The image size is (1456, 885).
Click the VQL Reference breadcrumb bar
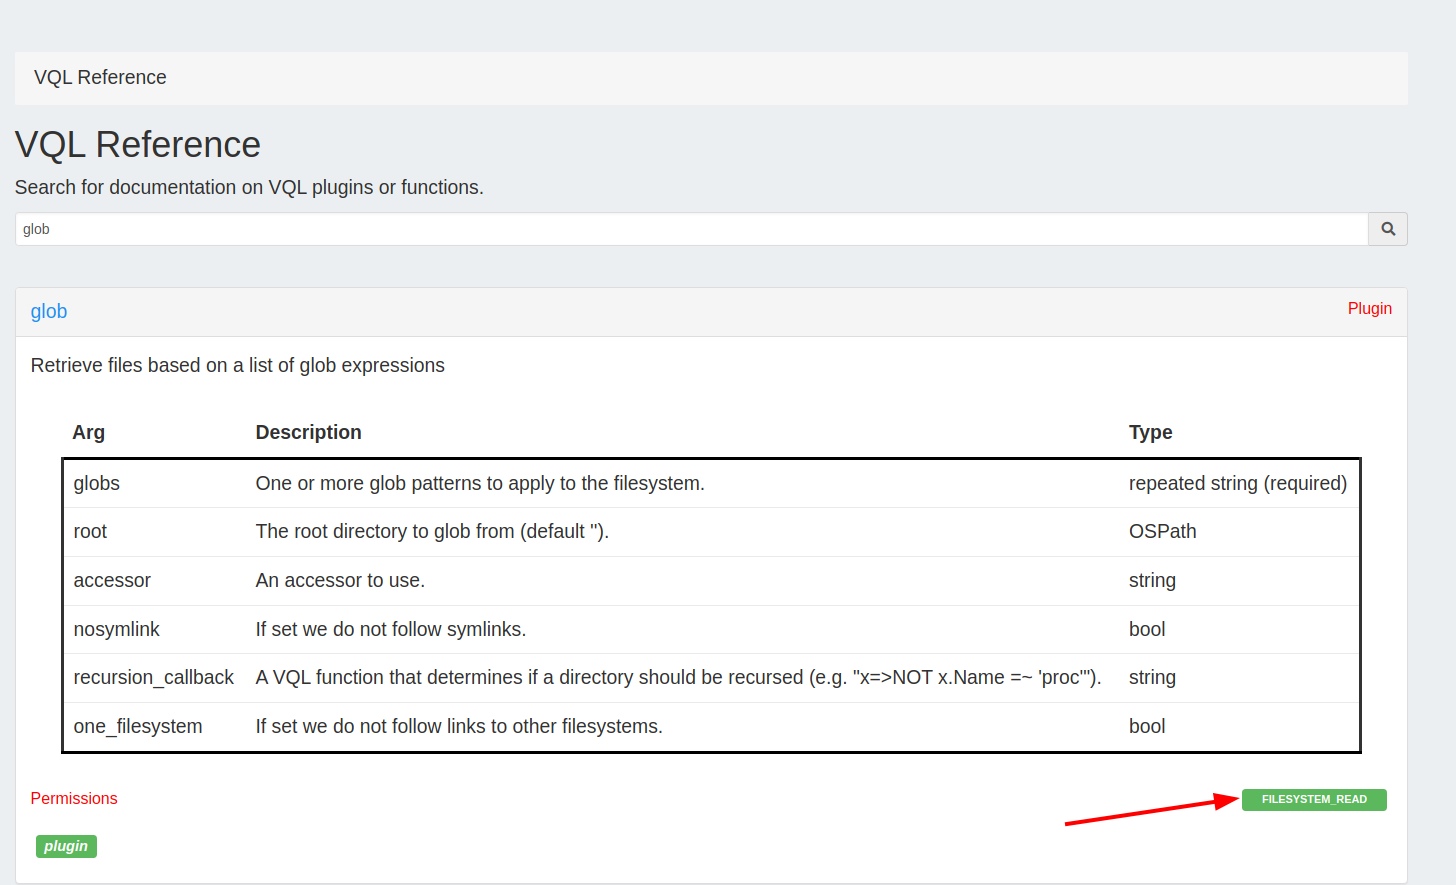100,77
